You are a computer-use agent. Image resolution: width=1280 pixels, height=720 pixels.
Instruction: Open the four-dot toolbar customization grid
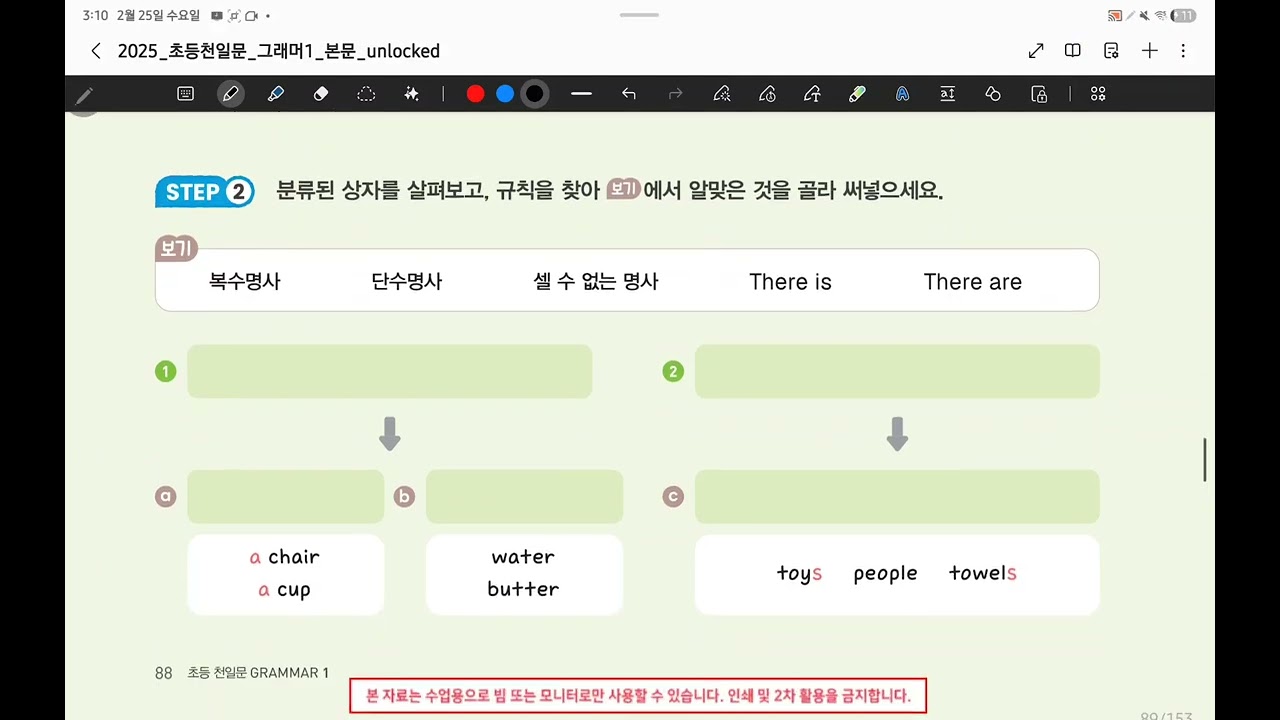tap(1098, 94)
